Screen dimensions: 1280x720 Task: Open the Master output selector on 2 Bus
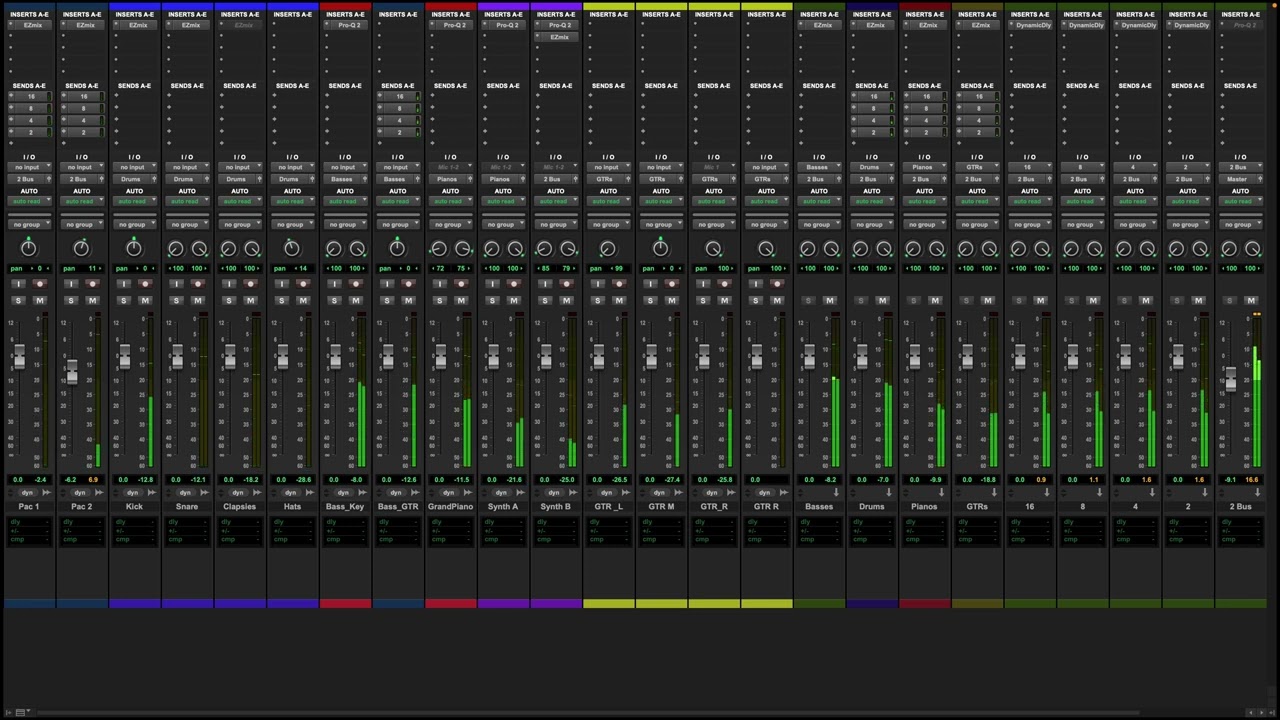pyautogui.click(x=1240, y=179)
